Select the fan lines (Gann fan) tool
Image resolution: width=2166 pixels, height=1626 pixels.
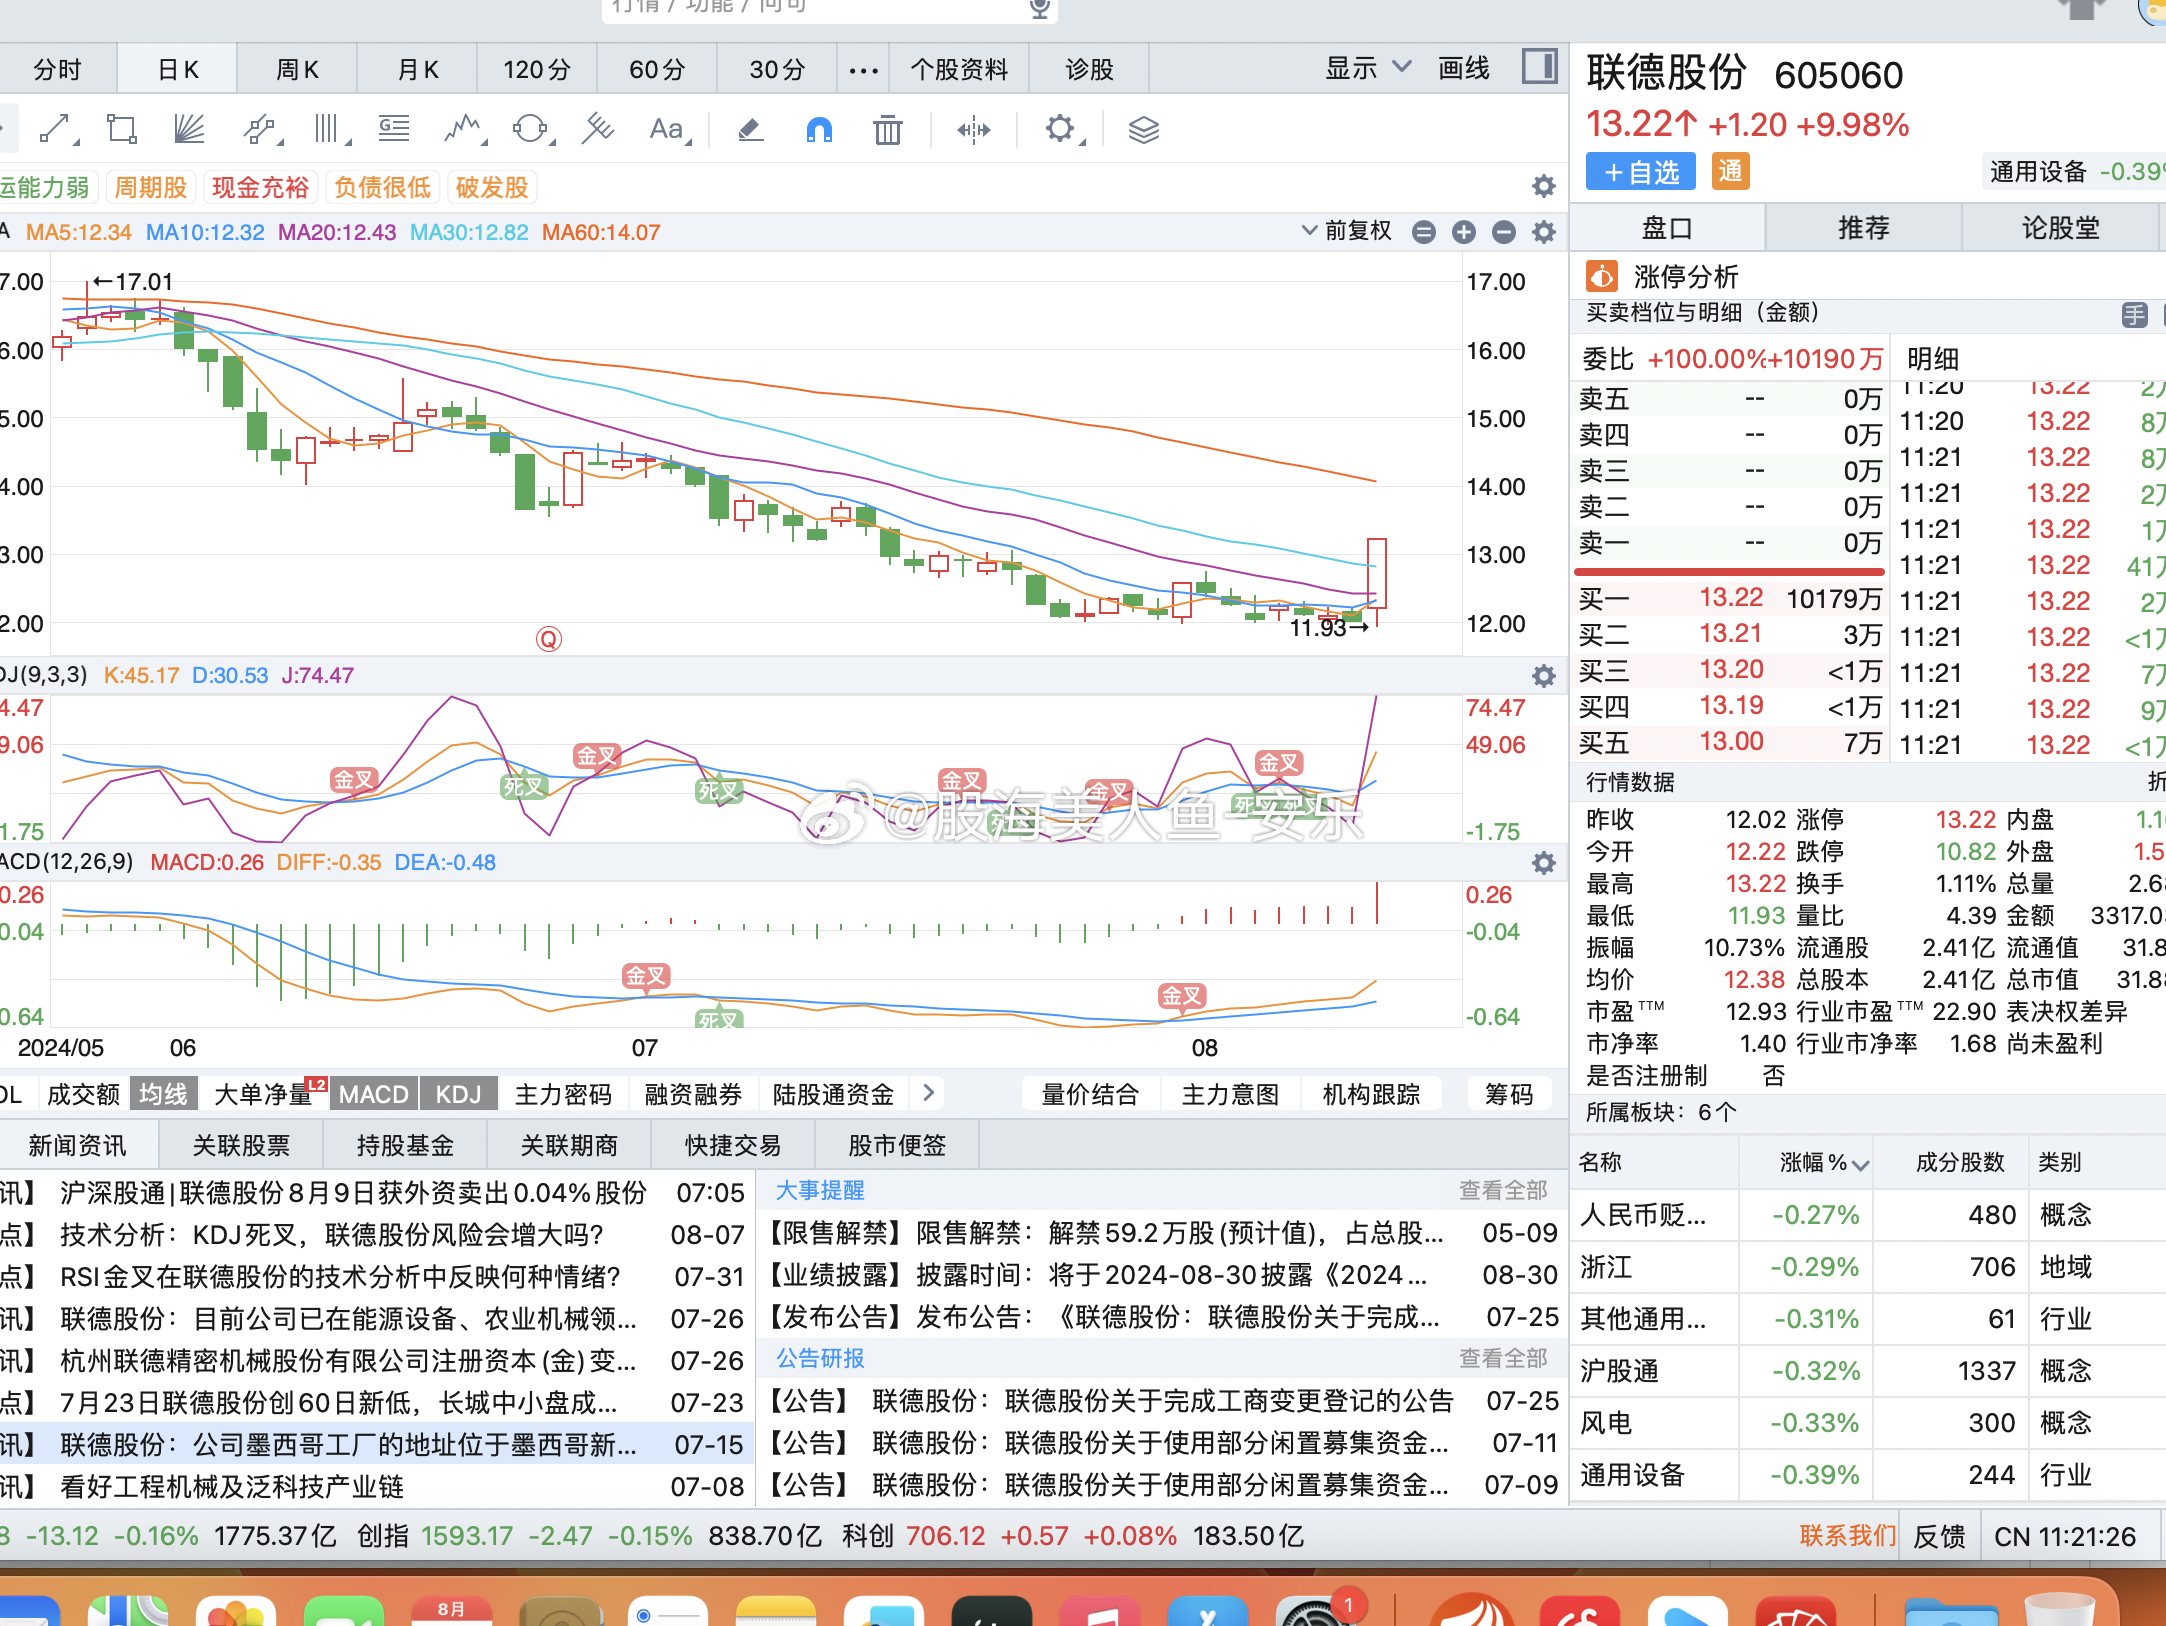189,129
